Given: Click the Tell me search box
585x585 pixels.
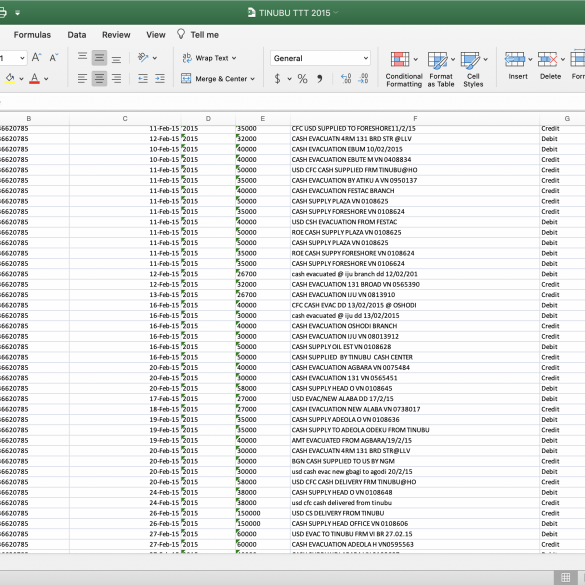Looking at the screenshot, I should (x=198, y=35).
